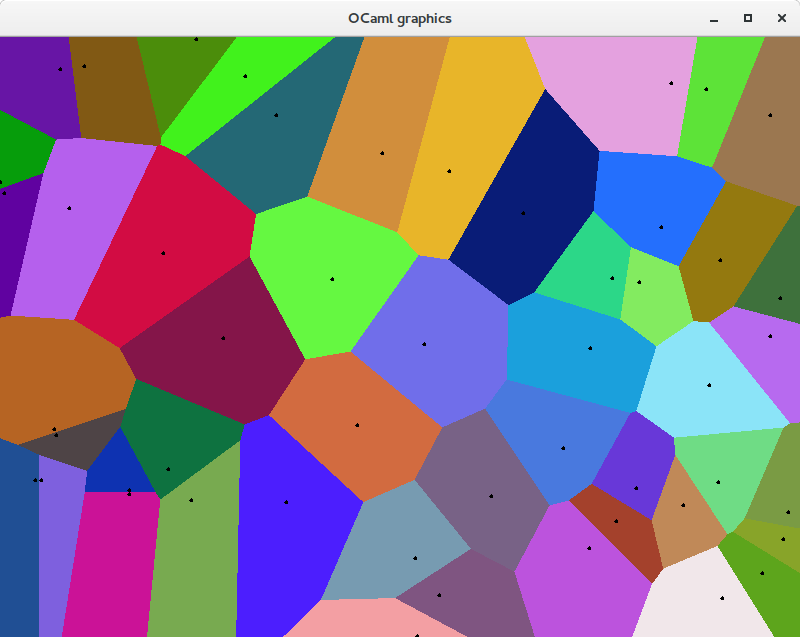800x637 pixels.
Task: Click the "OCaml graphics" title text
Action: click(399, 18)
